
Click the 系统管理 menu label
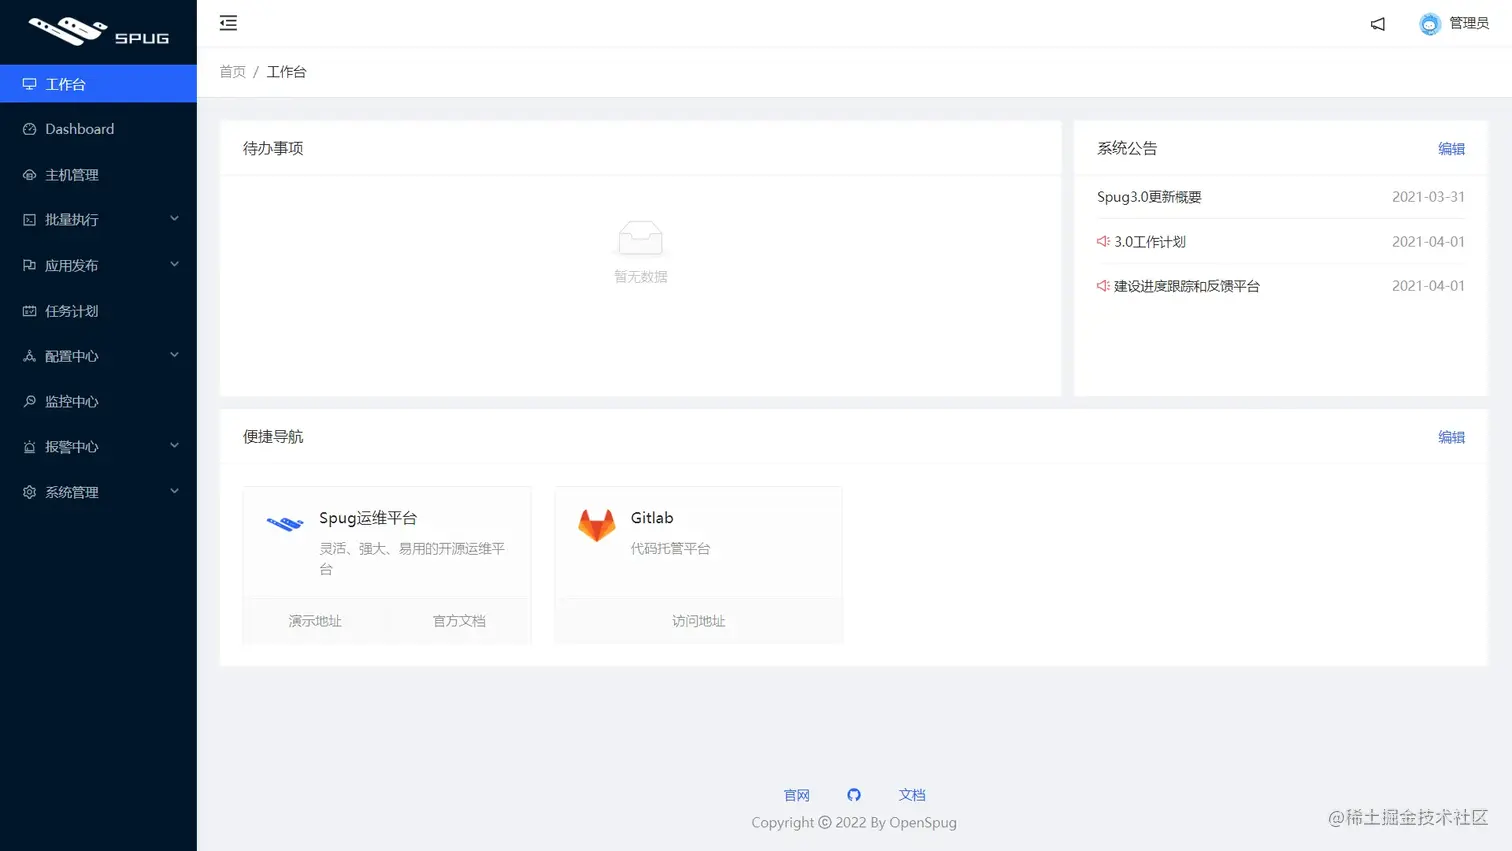tap(72, 492)
